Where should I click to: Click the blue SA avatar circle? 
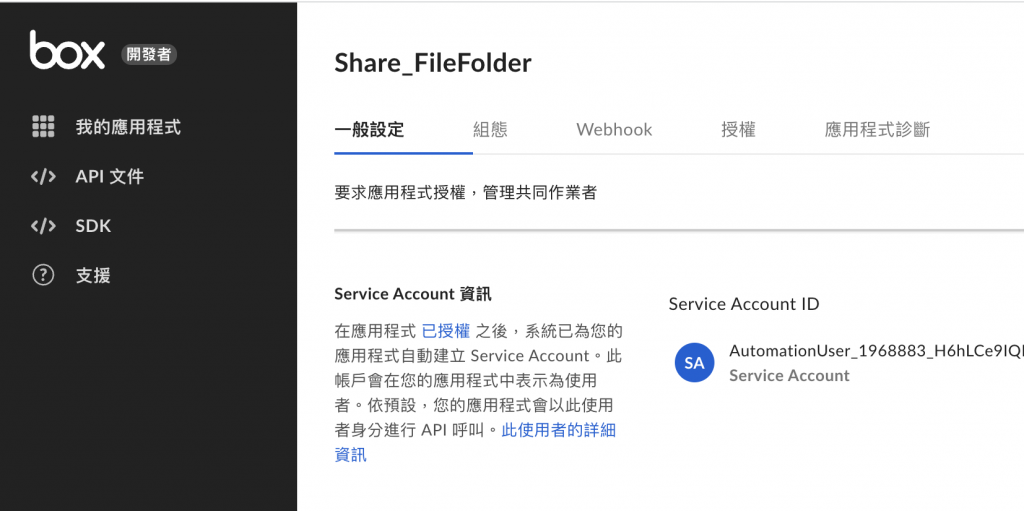click(694, 363)
